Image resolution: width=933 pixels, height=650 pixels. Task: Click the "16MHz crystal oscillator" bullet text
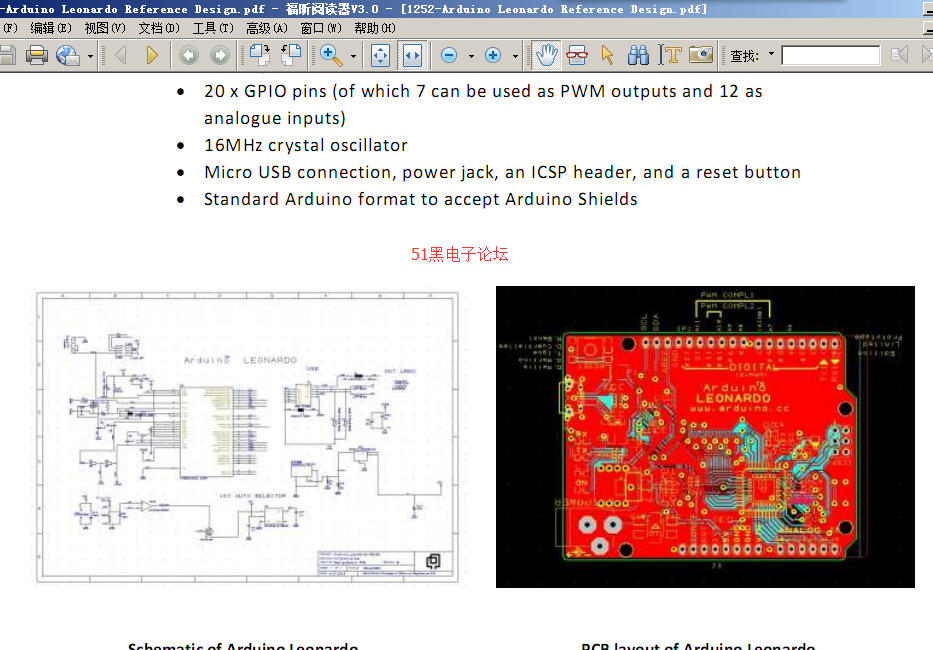[306, 145]
